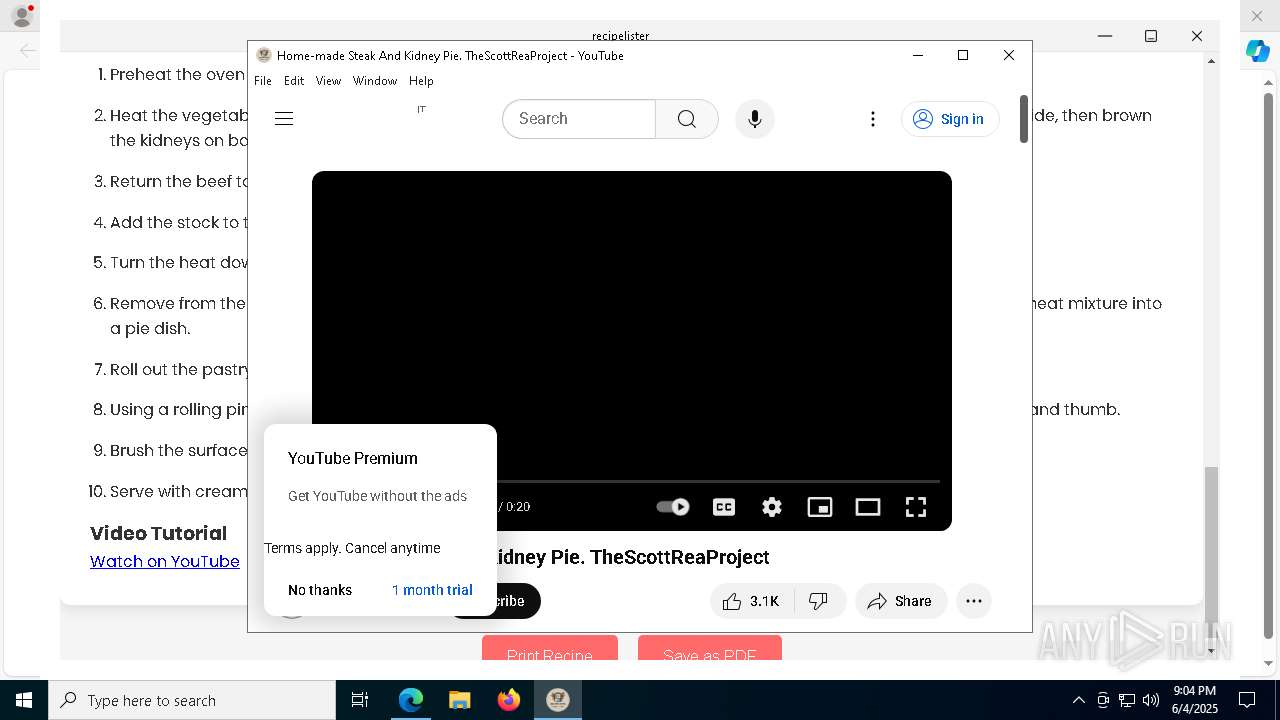The width and height of the screenshot is (1280, 720).
Task: Click the video progress bar
Action: tap(718, 482)
